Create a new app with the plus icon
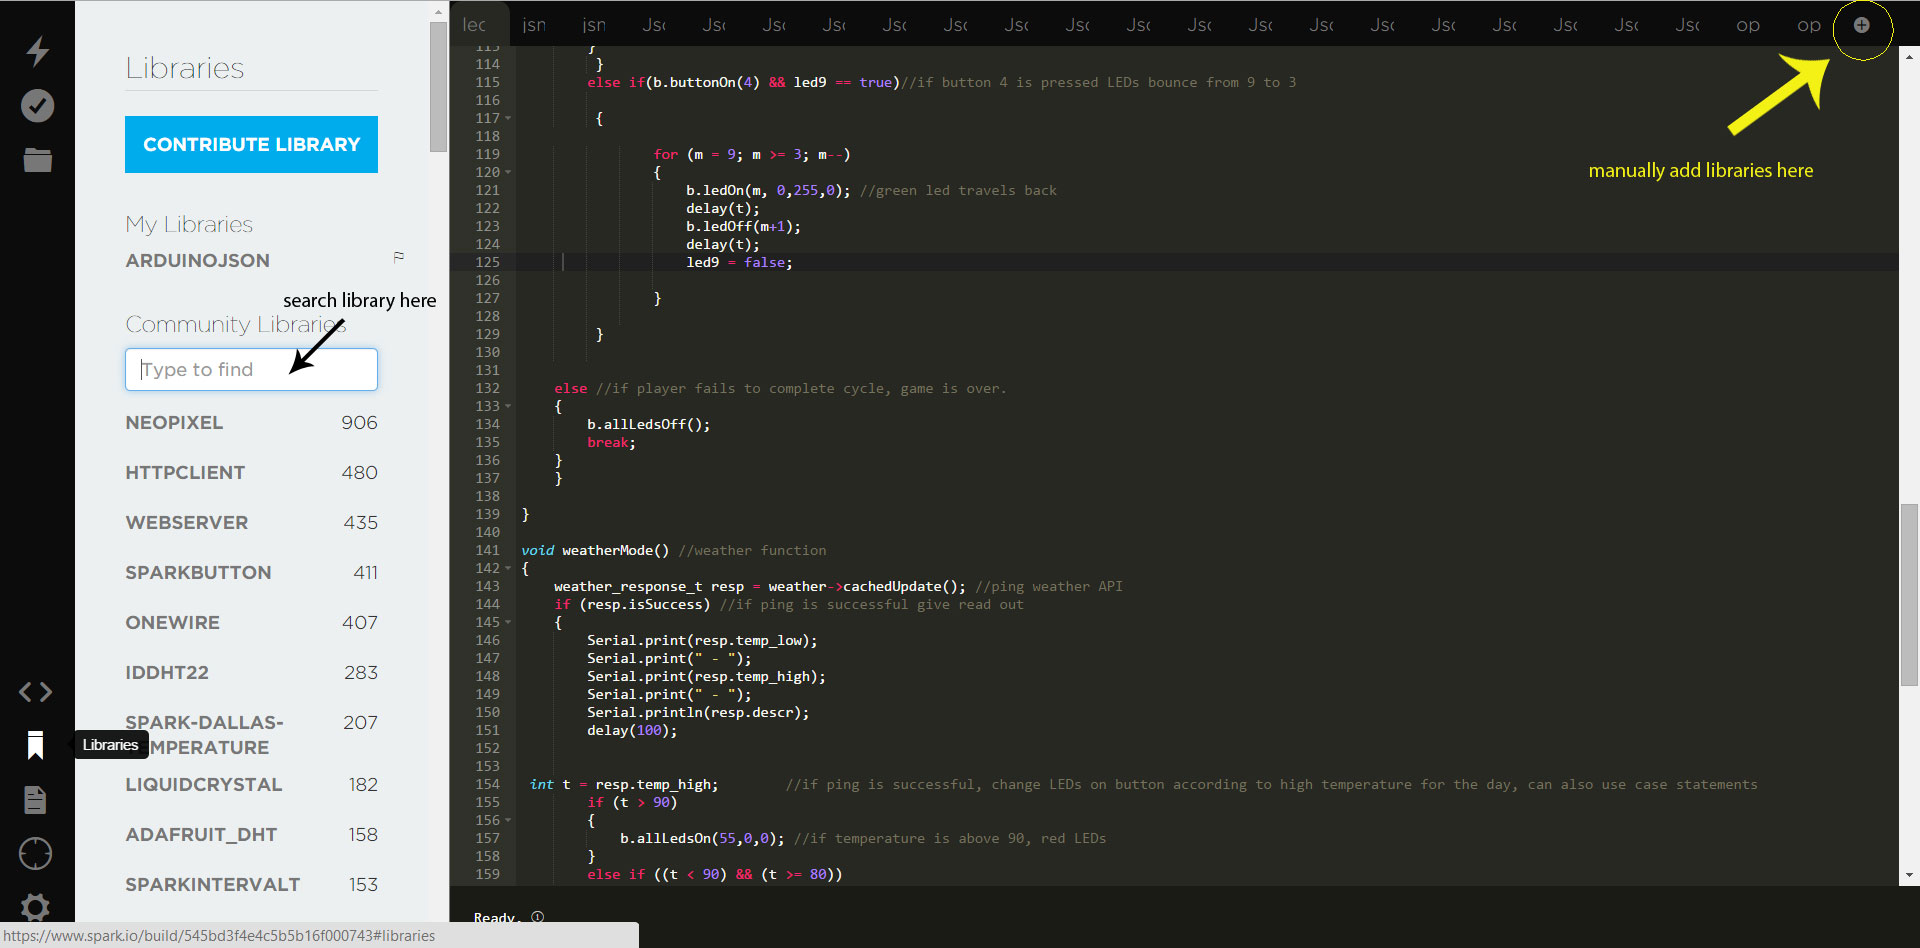 point(1862,27)
